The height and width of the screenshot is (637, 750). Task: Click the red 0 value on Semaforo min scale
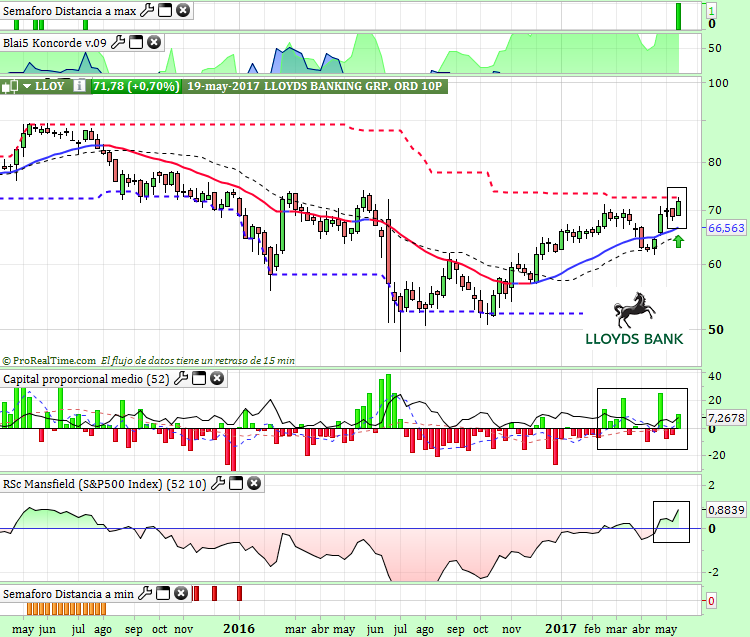tap(711, 601)
